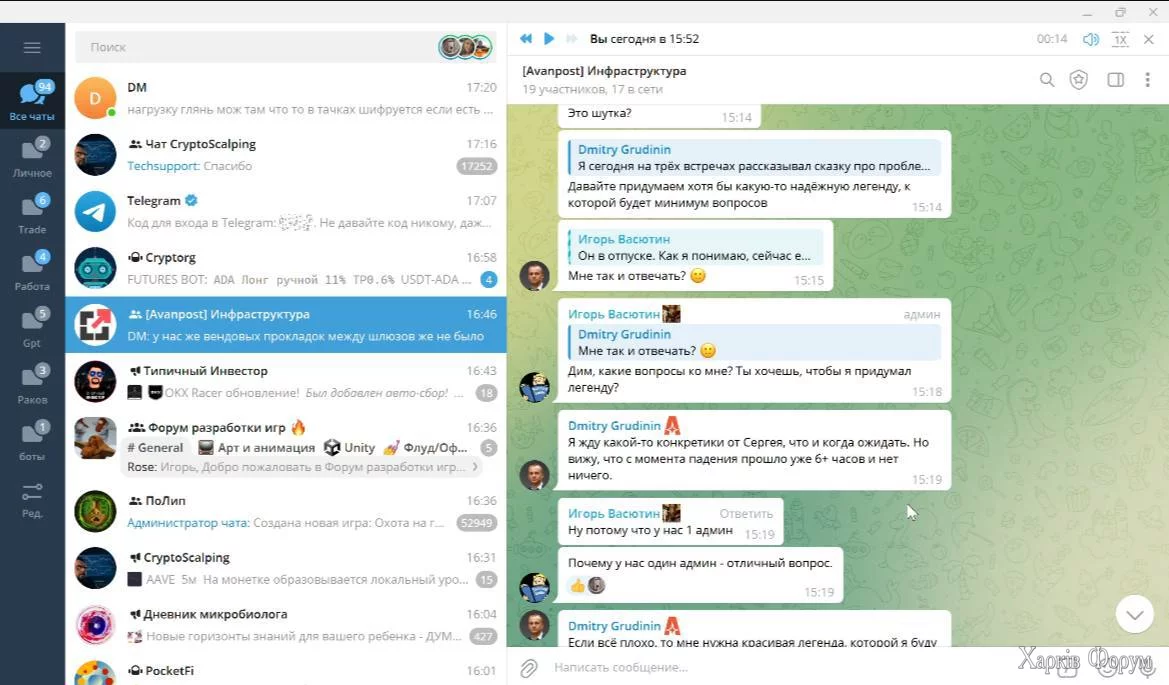Rewind to previous voice message
Screen dimensions: 1169x685
[x=526, y=39]
